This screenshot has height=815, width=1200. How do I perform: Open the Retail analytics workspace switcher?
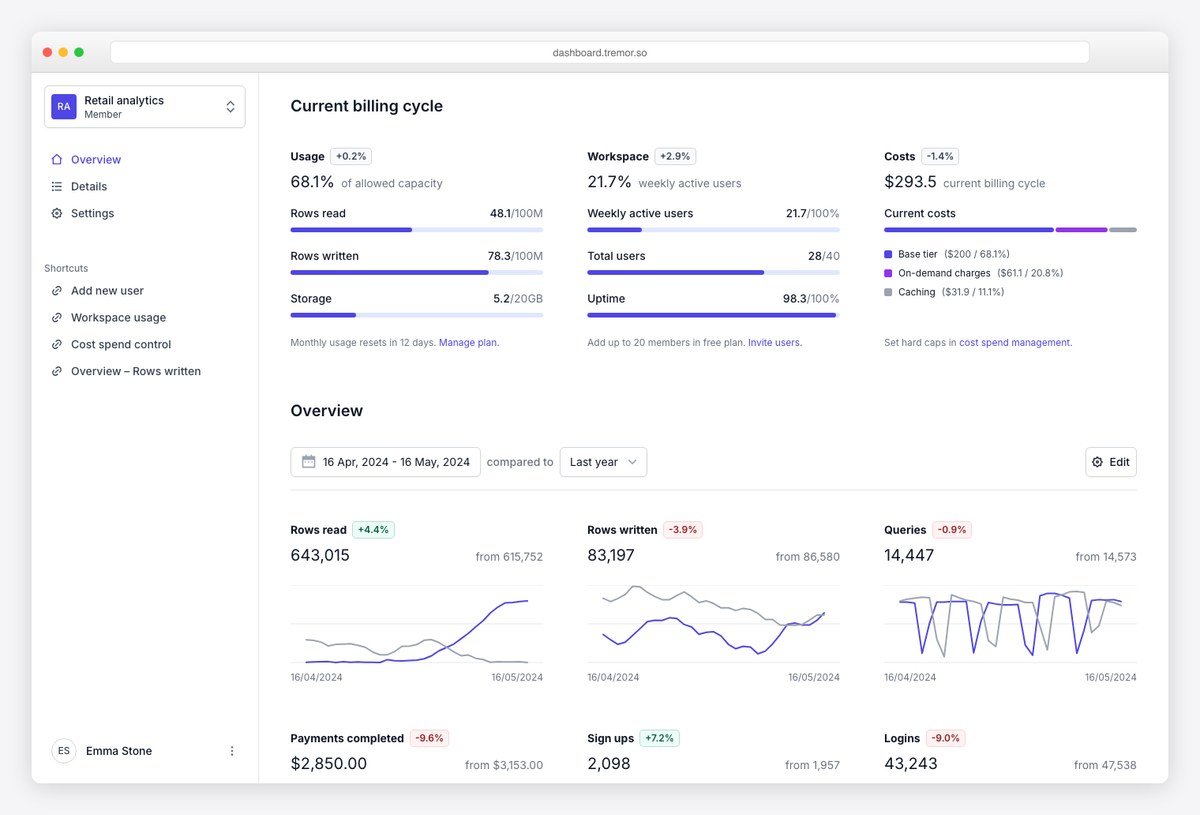coord(145,107)
